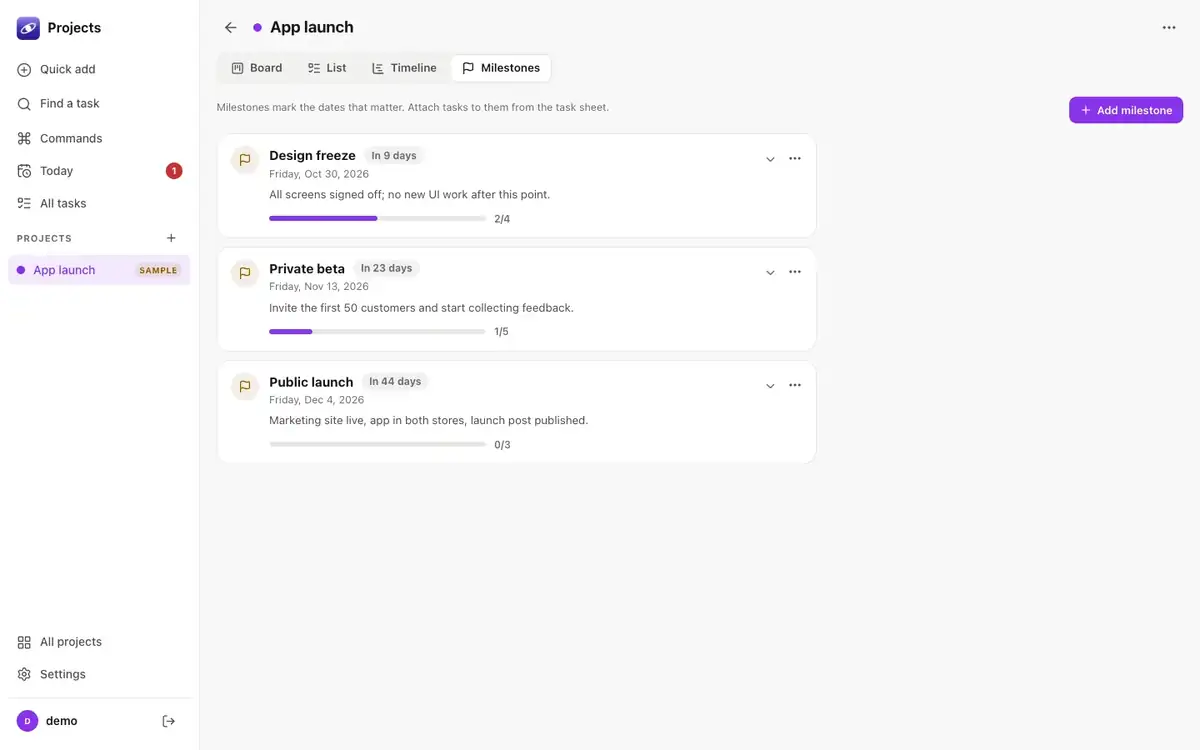1200x750 pixels.
Task: Click Private beta progress bar
Action: 377,331
